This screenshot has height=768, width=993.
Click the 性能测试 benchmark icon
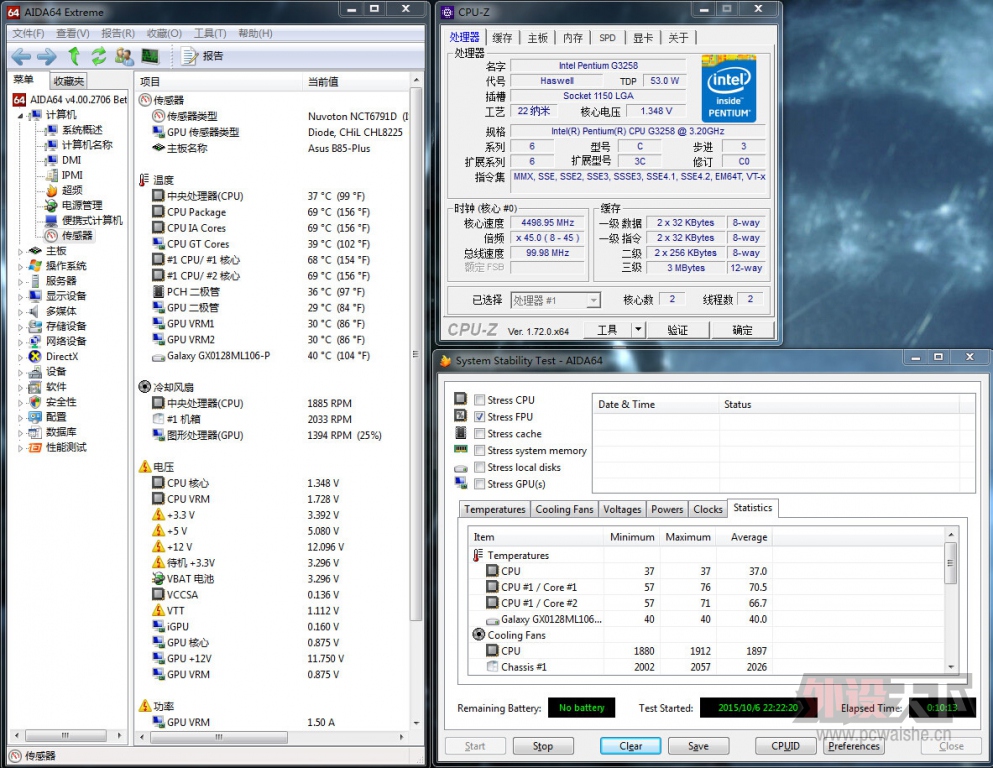35,448
